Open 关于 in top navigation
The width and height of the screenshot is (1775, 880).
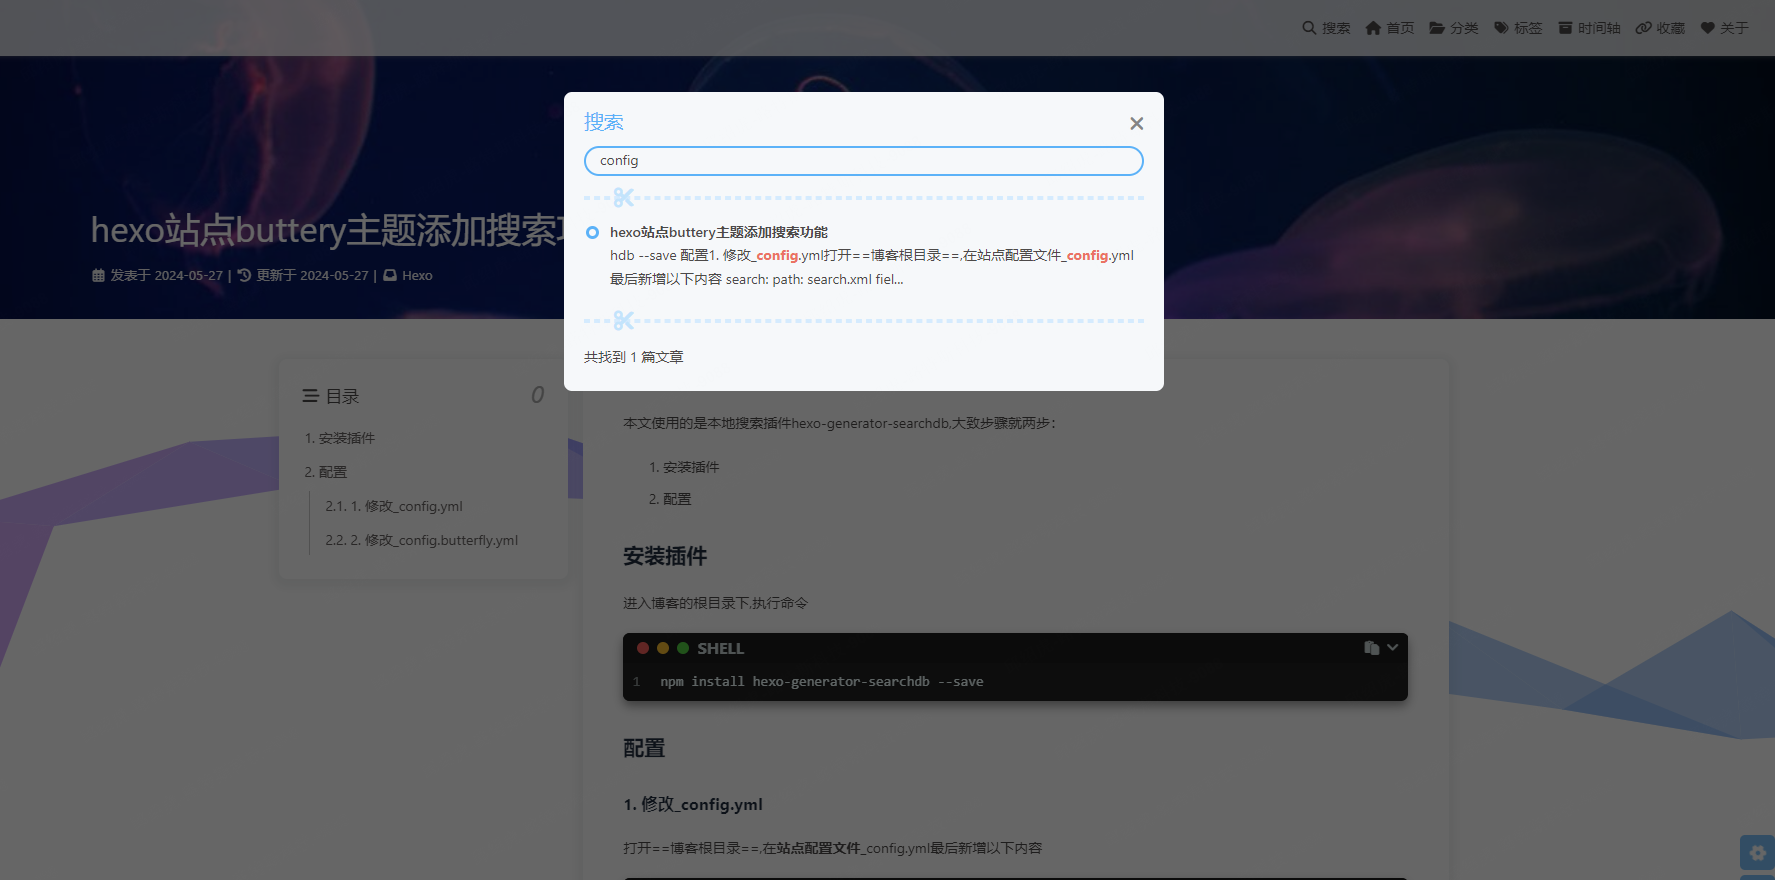tap(1724, 28)
